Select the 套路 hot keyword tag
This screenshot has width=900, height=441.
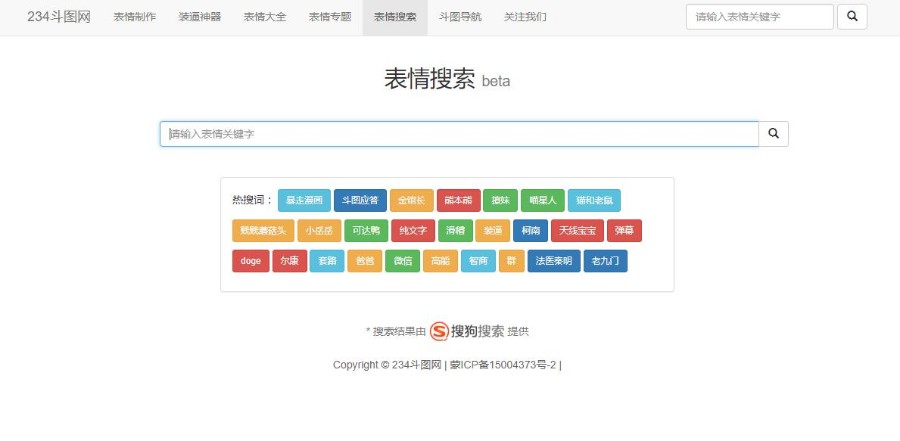(327, 261)
